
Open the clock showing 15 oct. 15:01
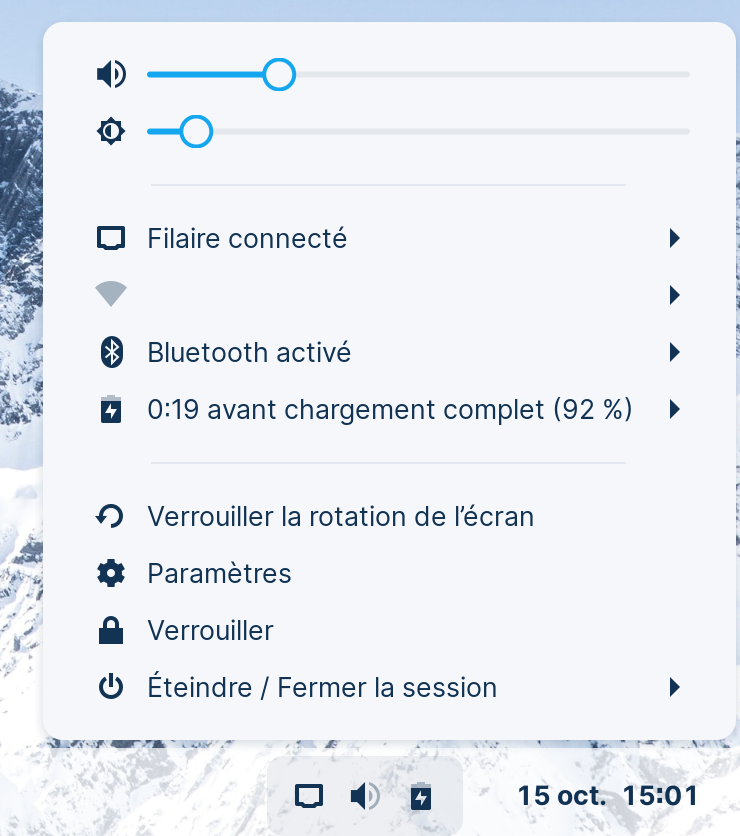coord(607,797)
